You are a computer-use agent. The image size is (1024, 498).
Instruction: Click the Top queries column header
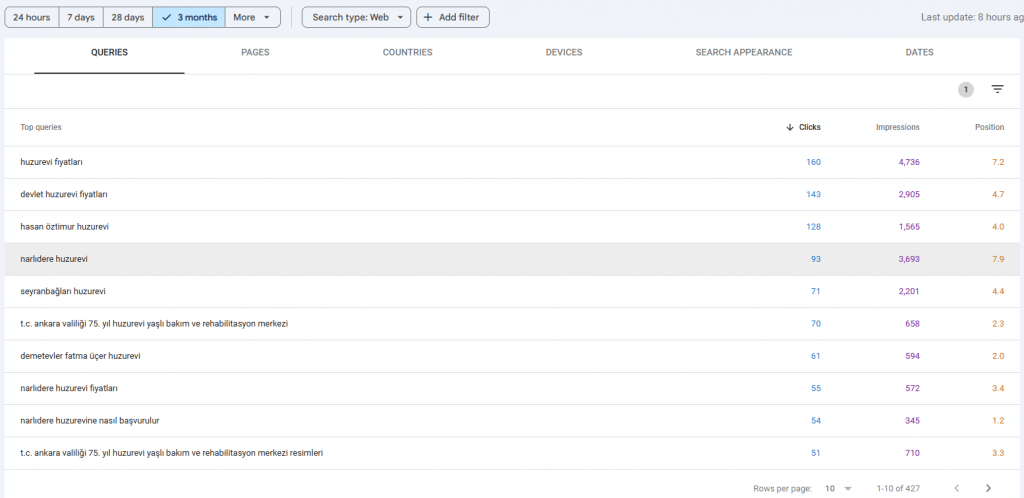[x=41, y=127]
